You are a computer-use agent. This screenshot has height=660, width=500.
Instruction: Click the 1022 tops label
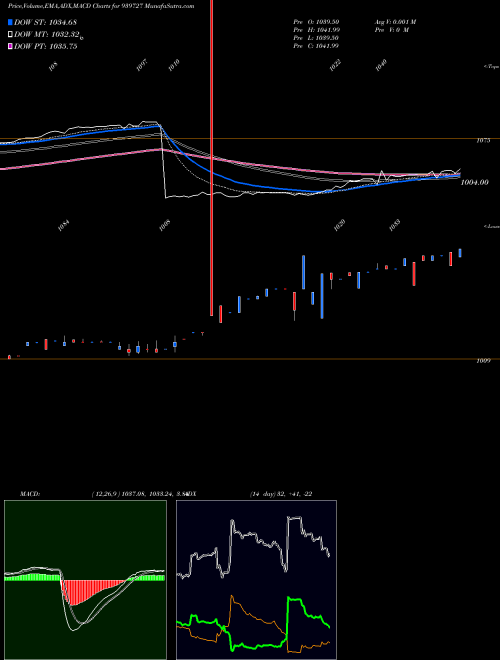(335, 65)
